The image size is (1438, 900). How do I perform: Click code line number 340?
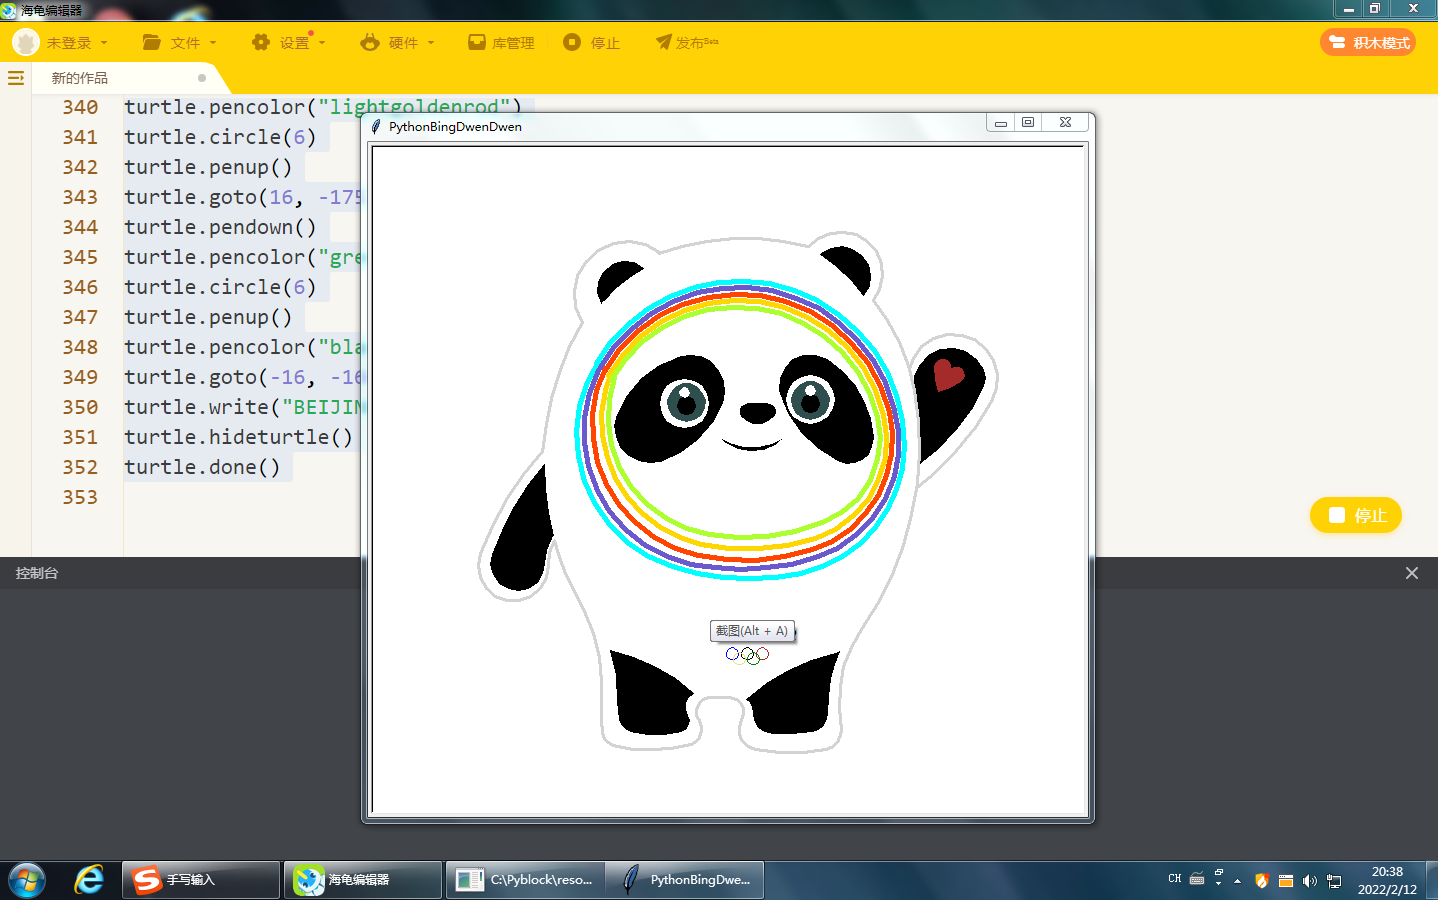[x=80, y=107]
